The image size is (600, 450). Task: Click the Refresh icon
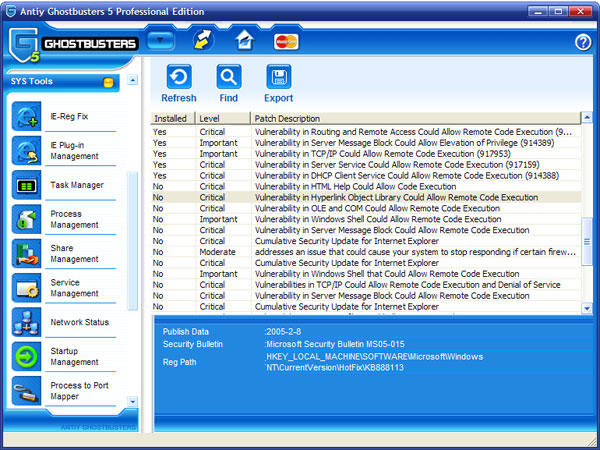pos(179,77)
